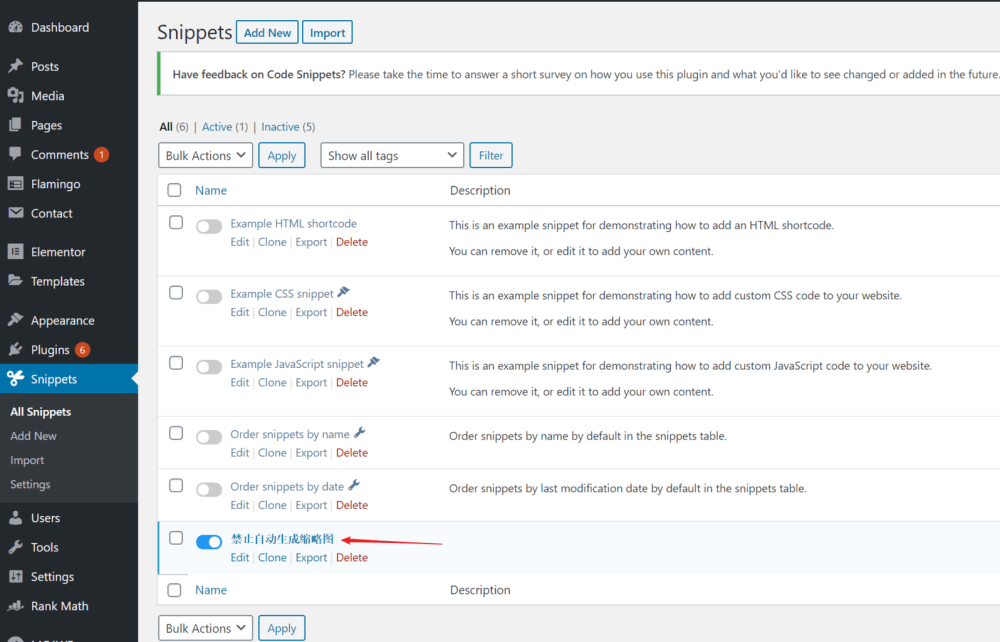Click the Flamingo sidebar icon
Screen dimensions: 1000x642
(15, 184)
